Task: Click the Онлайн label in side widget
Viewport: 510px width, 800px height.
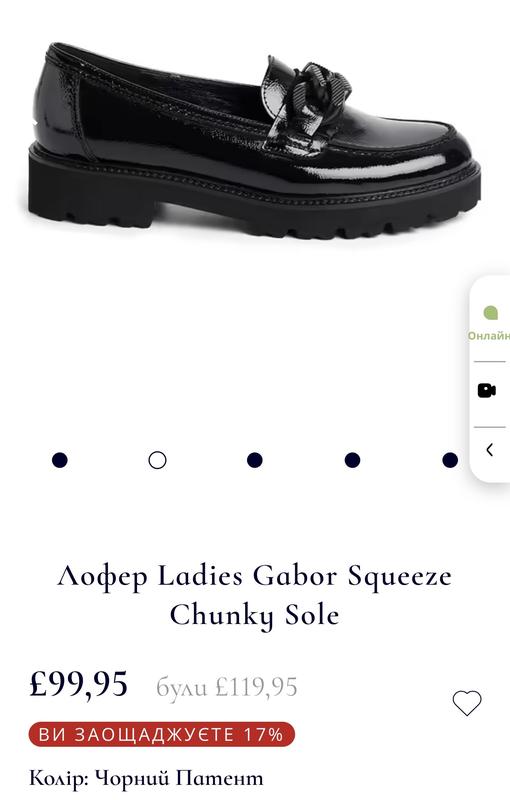Action: (x=489, y=336)
